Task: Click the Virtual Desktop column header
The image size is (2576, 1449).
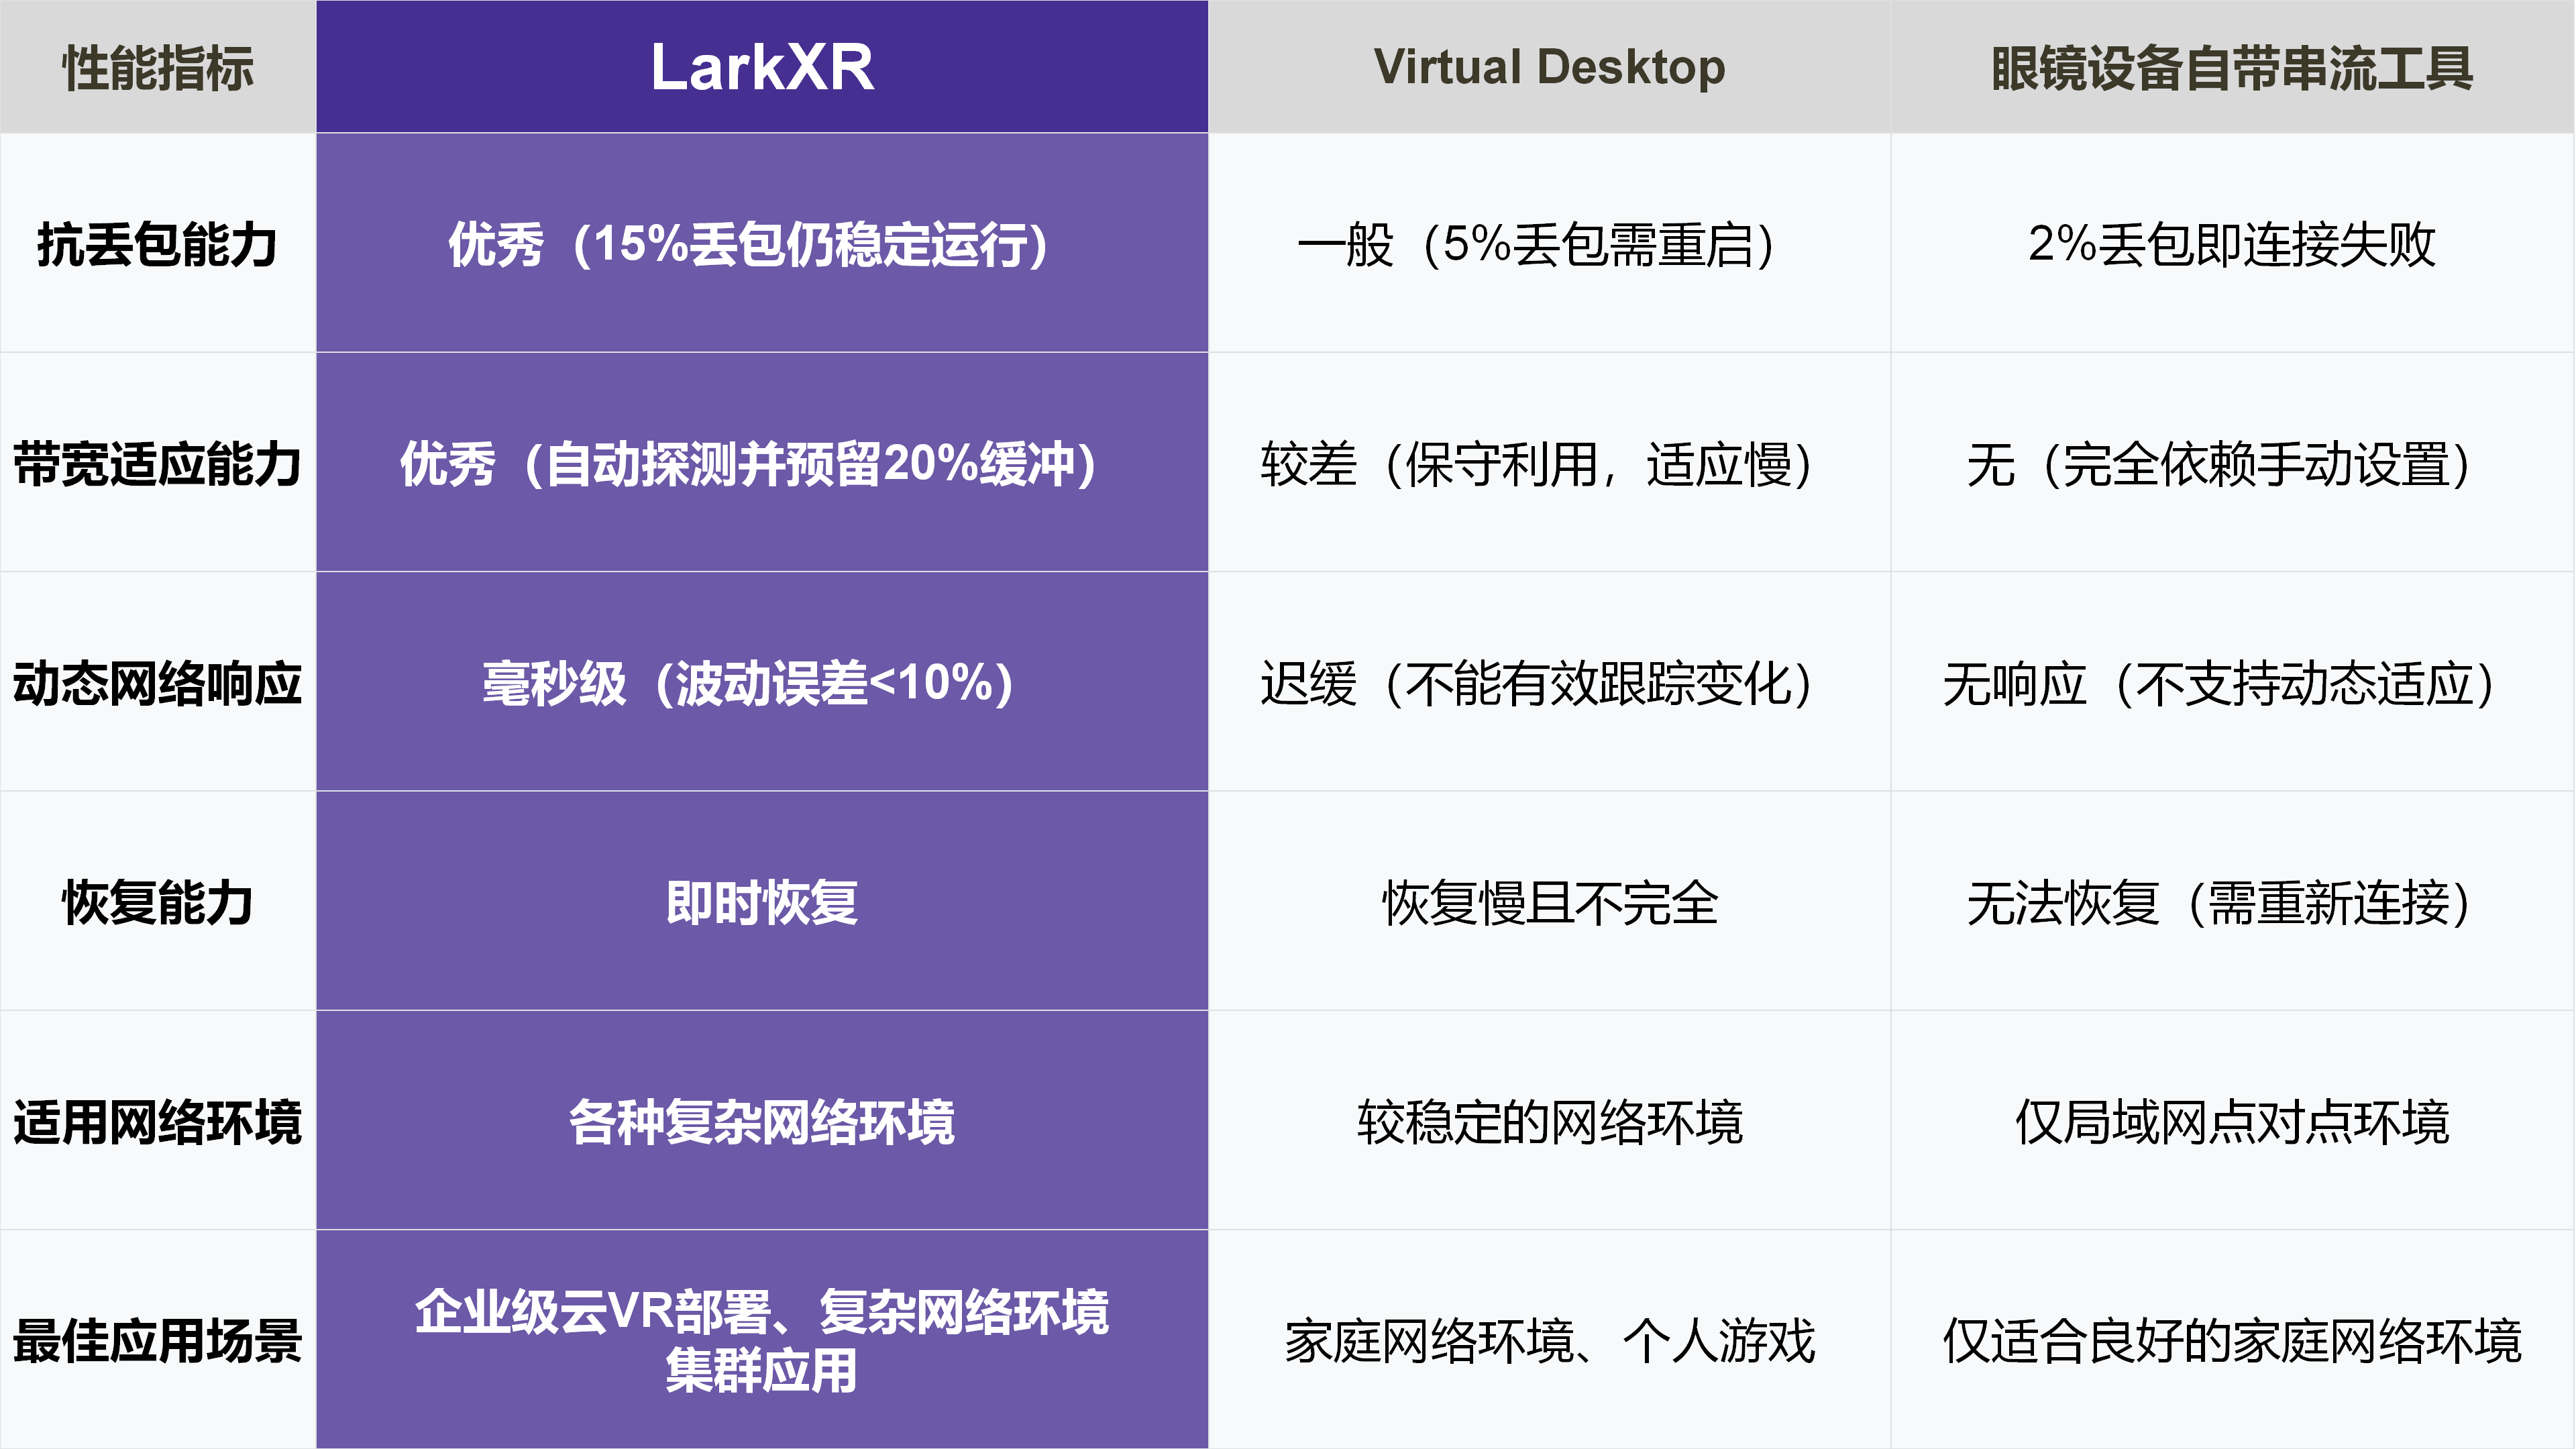Action: (1549, 67)
